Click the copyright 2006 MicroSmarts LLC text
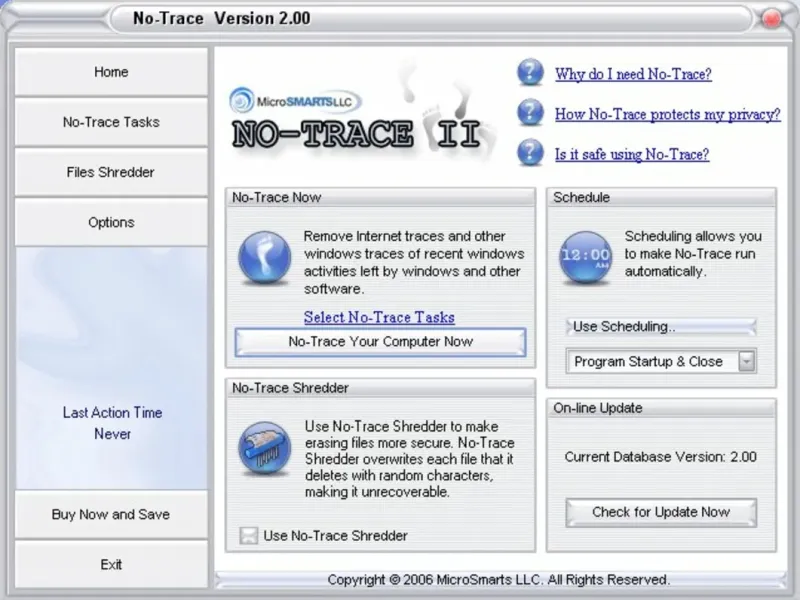The height and width of the screenshot is (600, 800). click(x=498, y=580)
